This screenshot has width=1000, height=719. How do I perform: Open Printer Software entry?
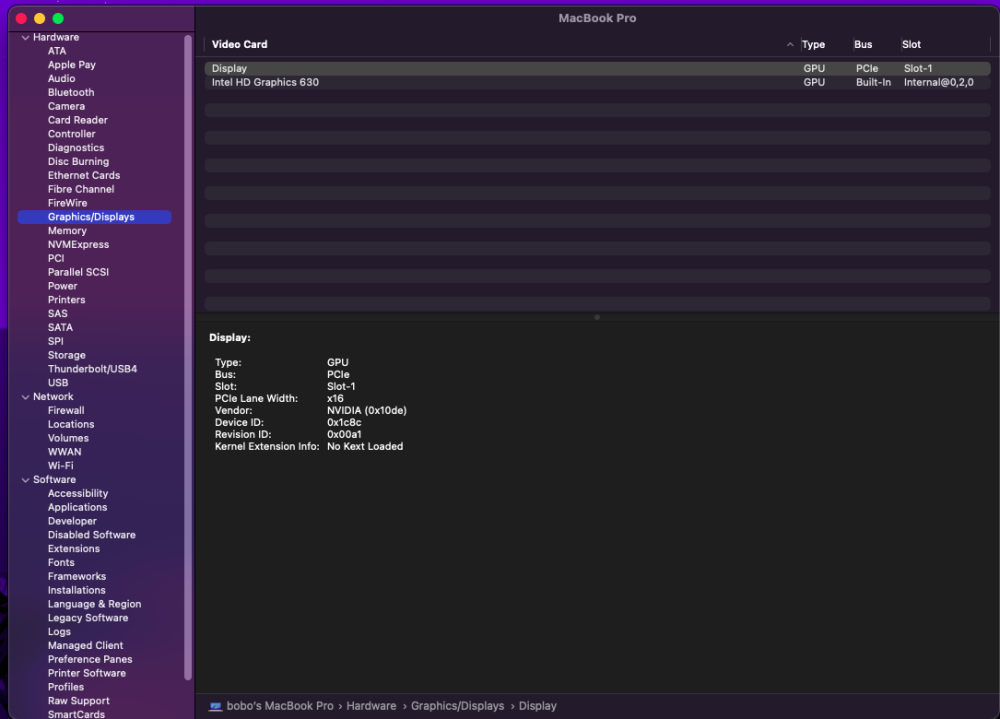point(87,673)
